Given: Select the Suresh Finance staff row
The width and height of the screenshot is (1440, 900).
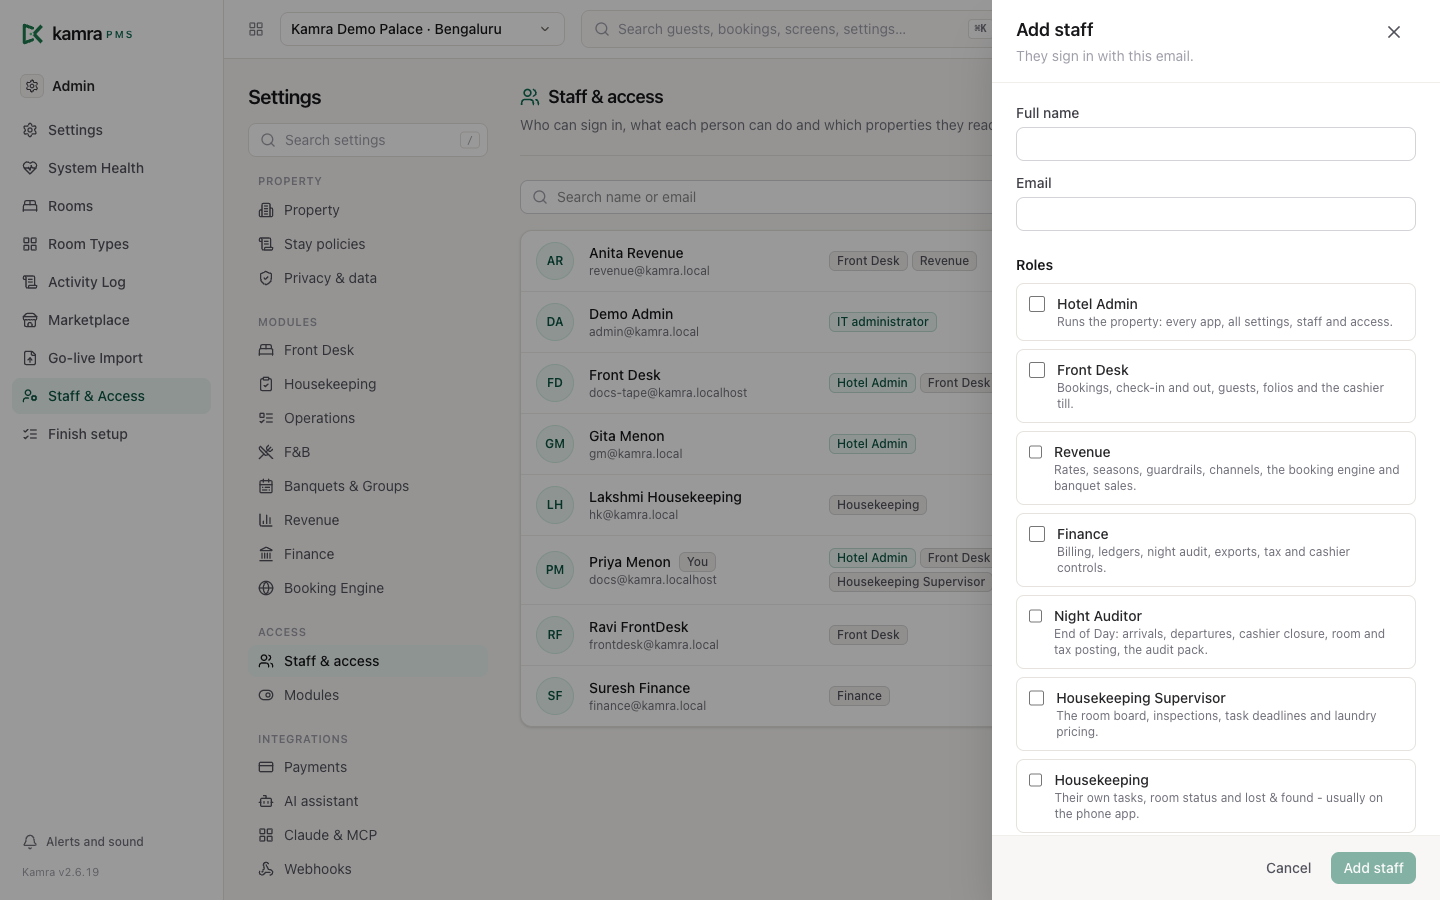Looking at the screenshot, I should pyautogui.click(x=756, y=696).
